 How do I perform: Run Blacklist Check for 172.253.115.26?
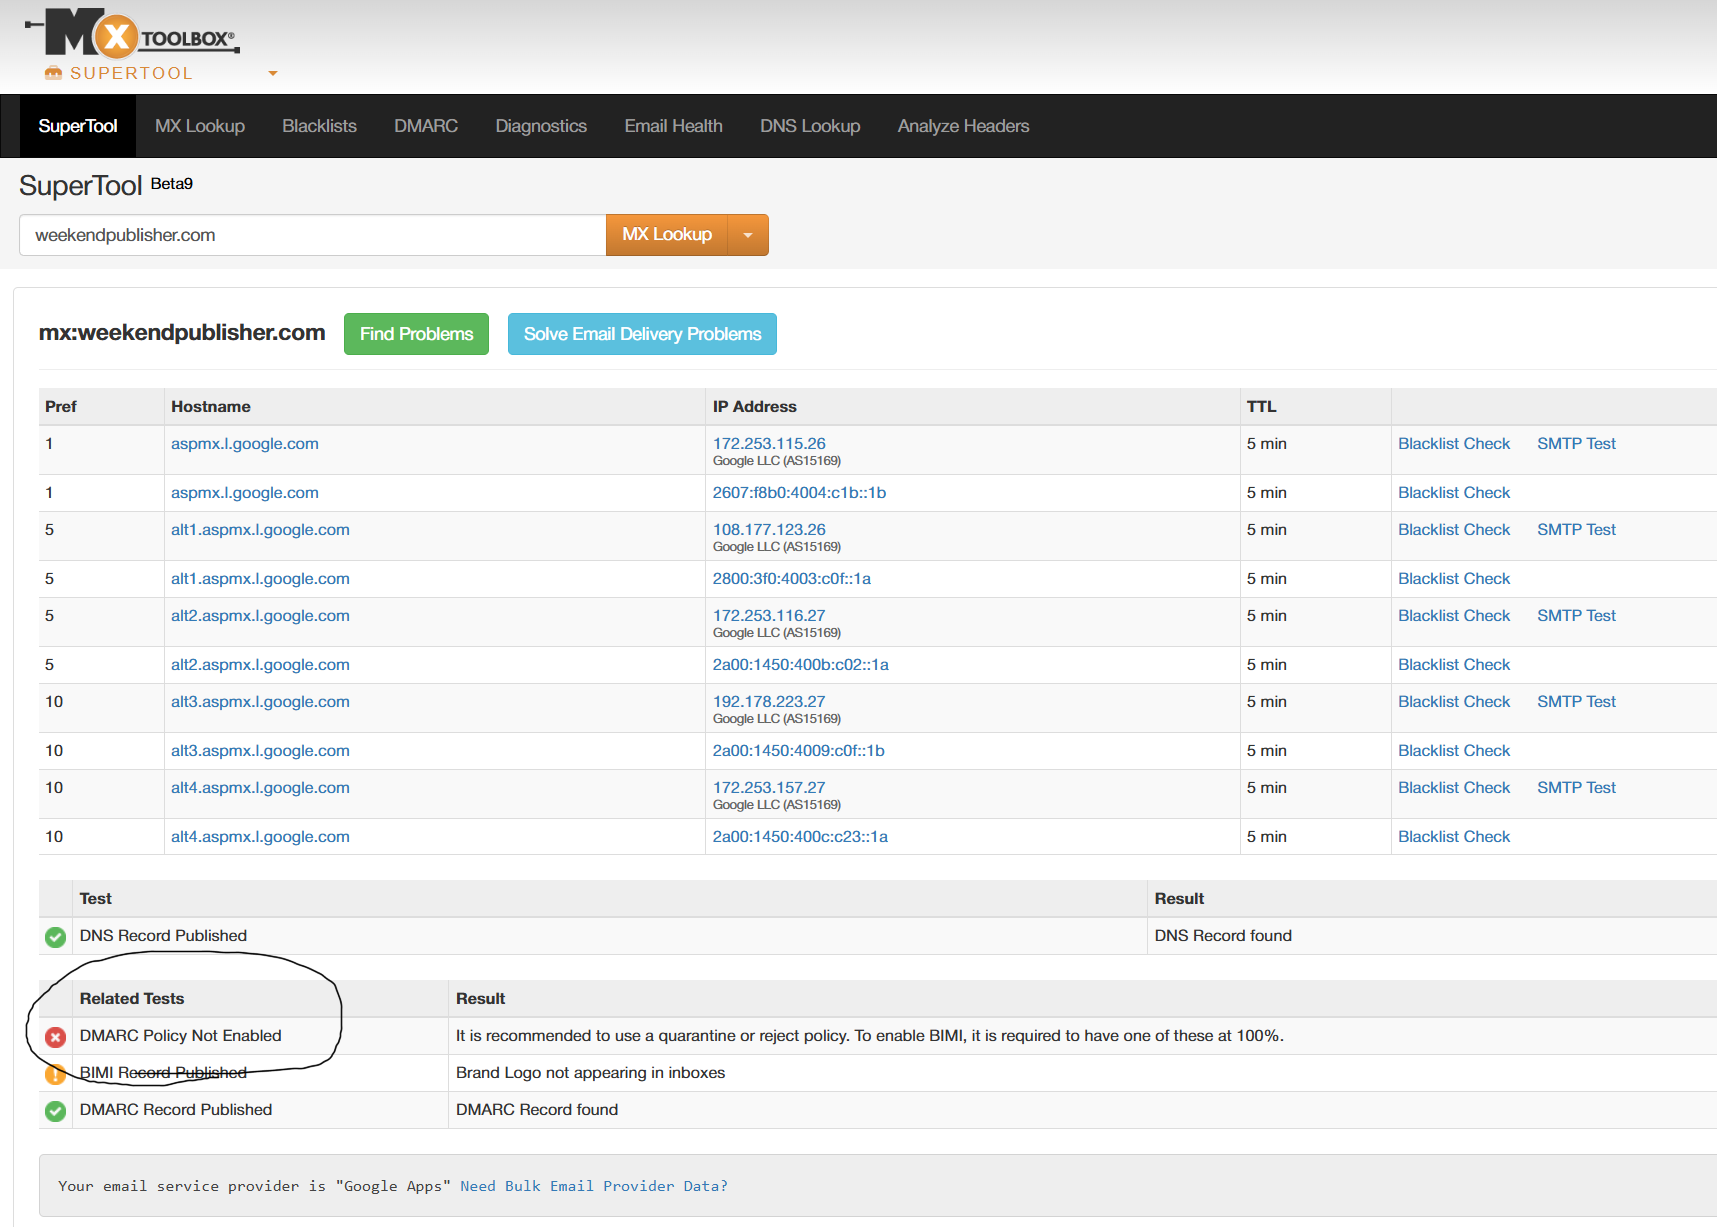tap(1454, 444)
